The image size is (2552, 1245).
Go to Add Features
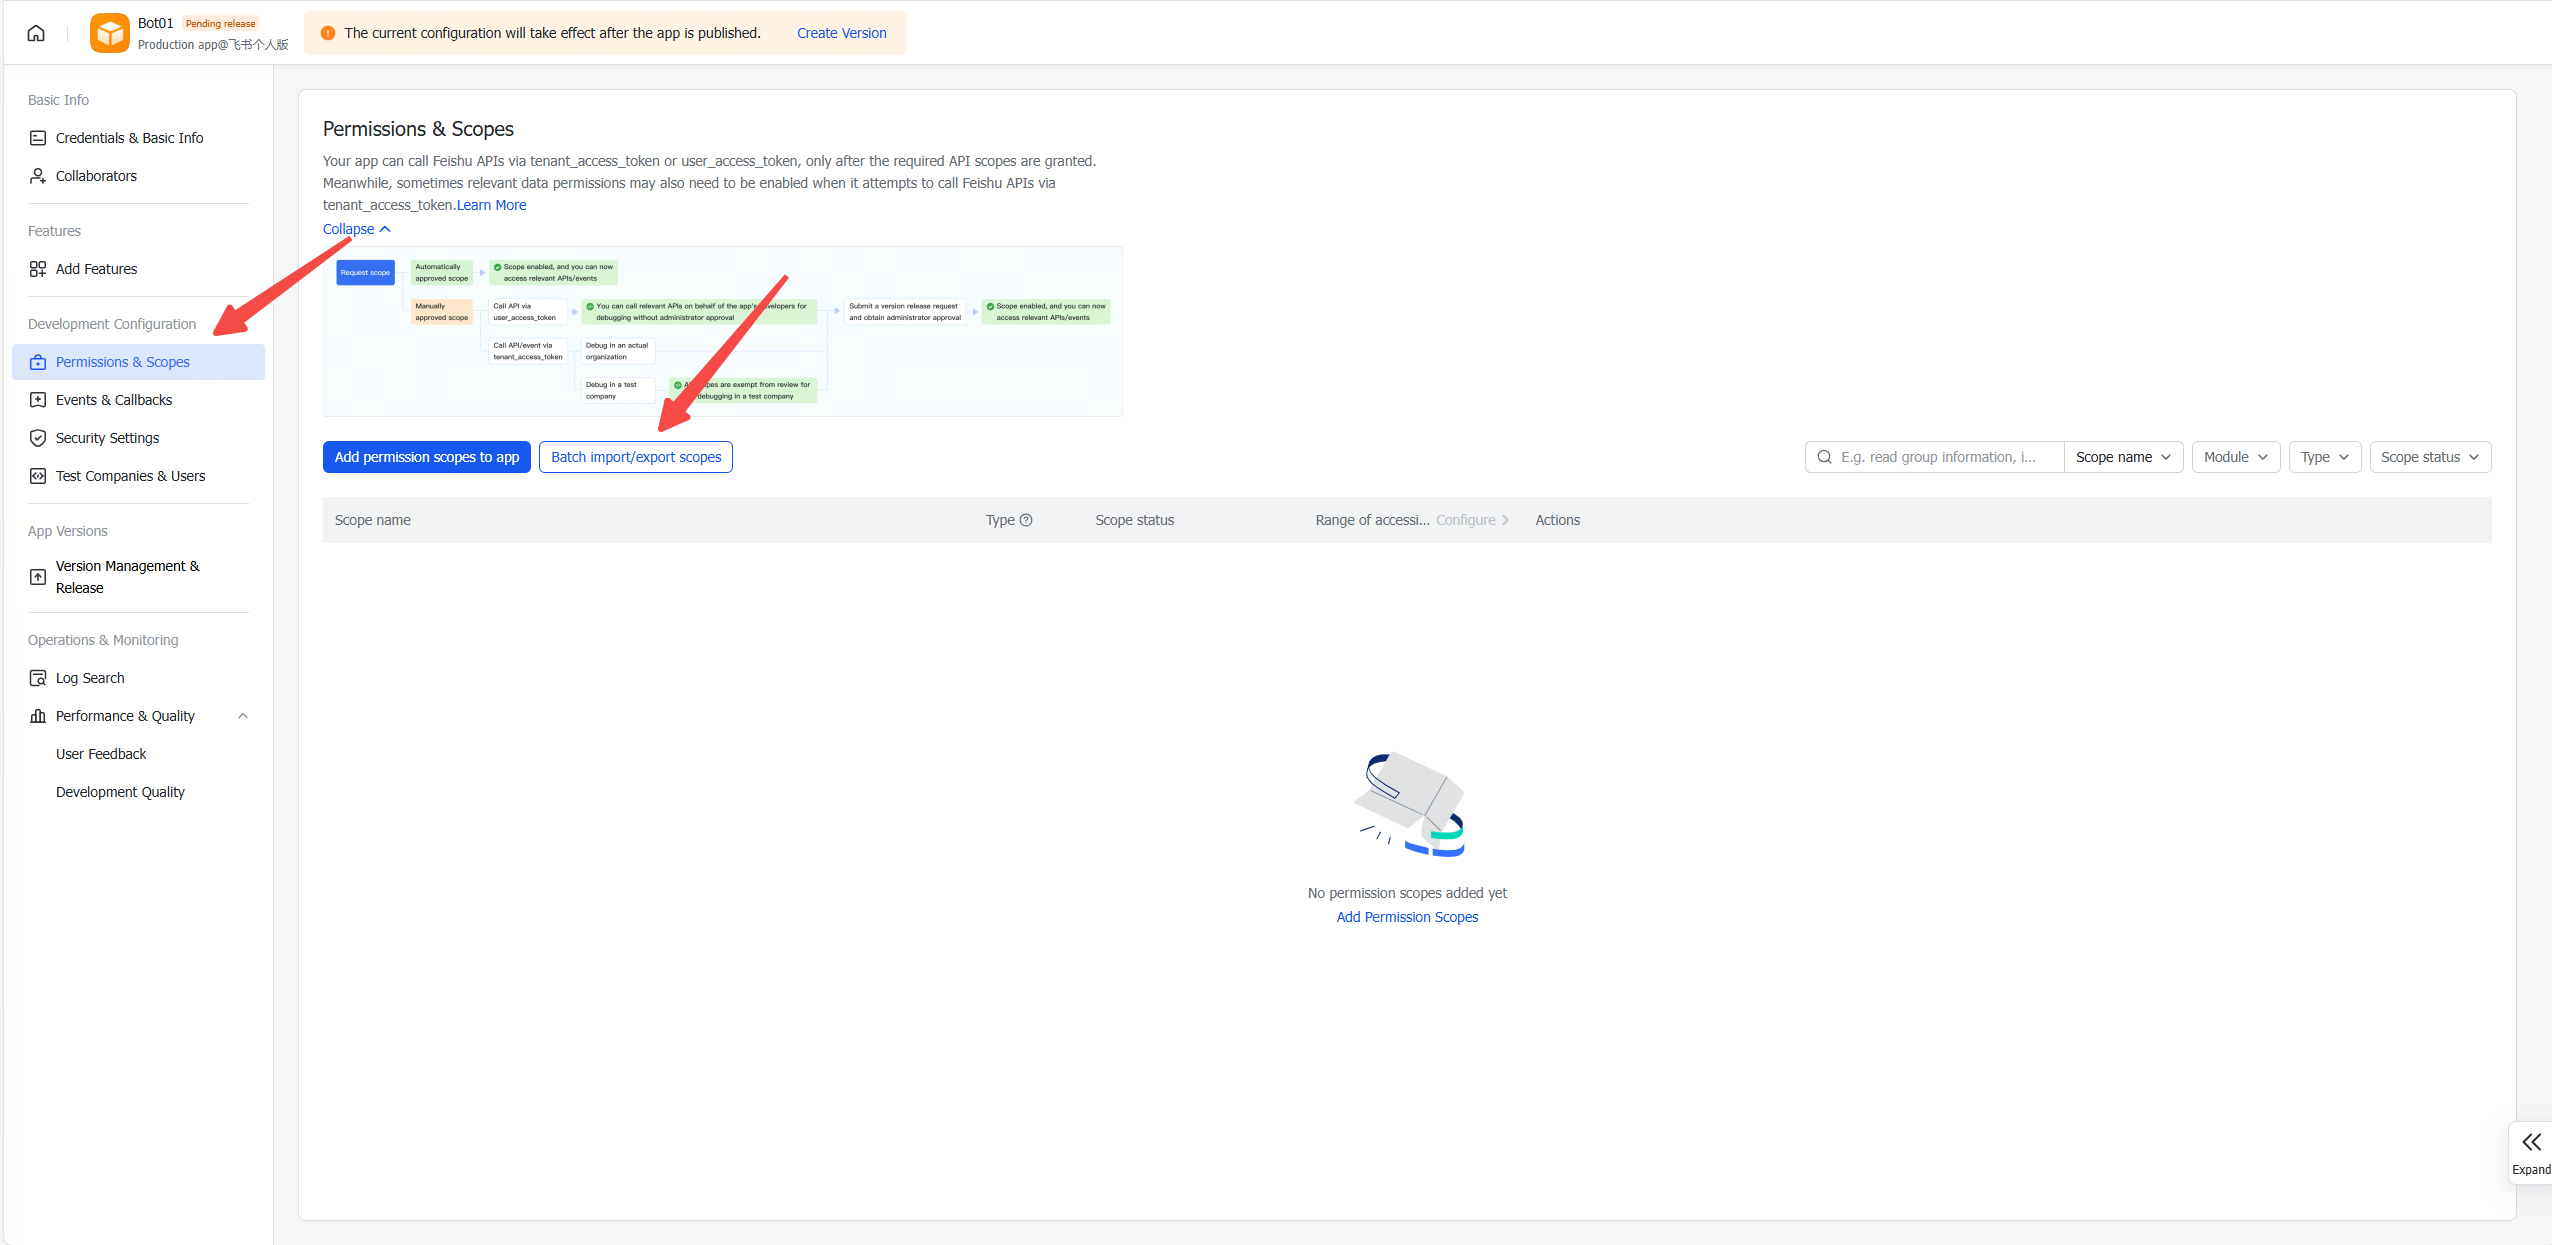(139, 269)
